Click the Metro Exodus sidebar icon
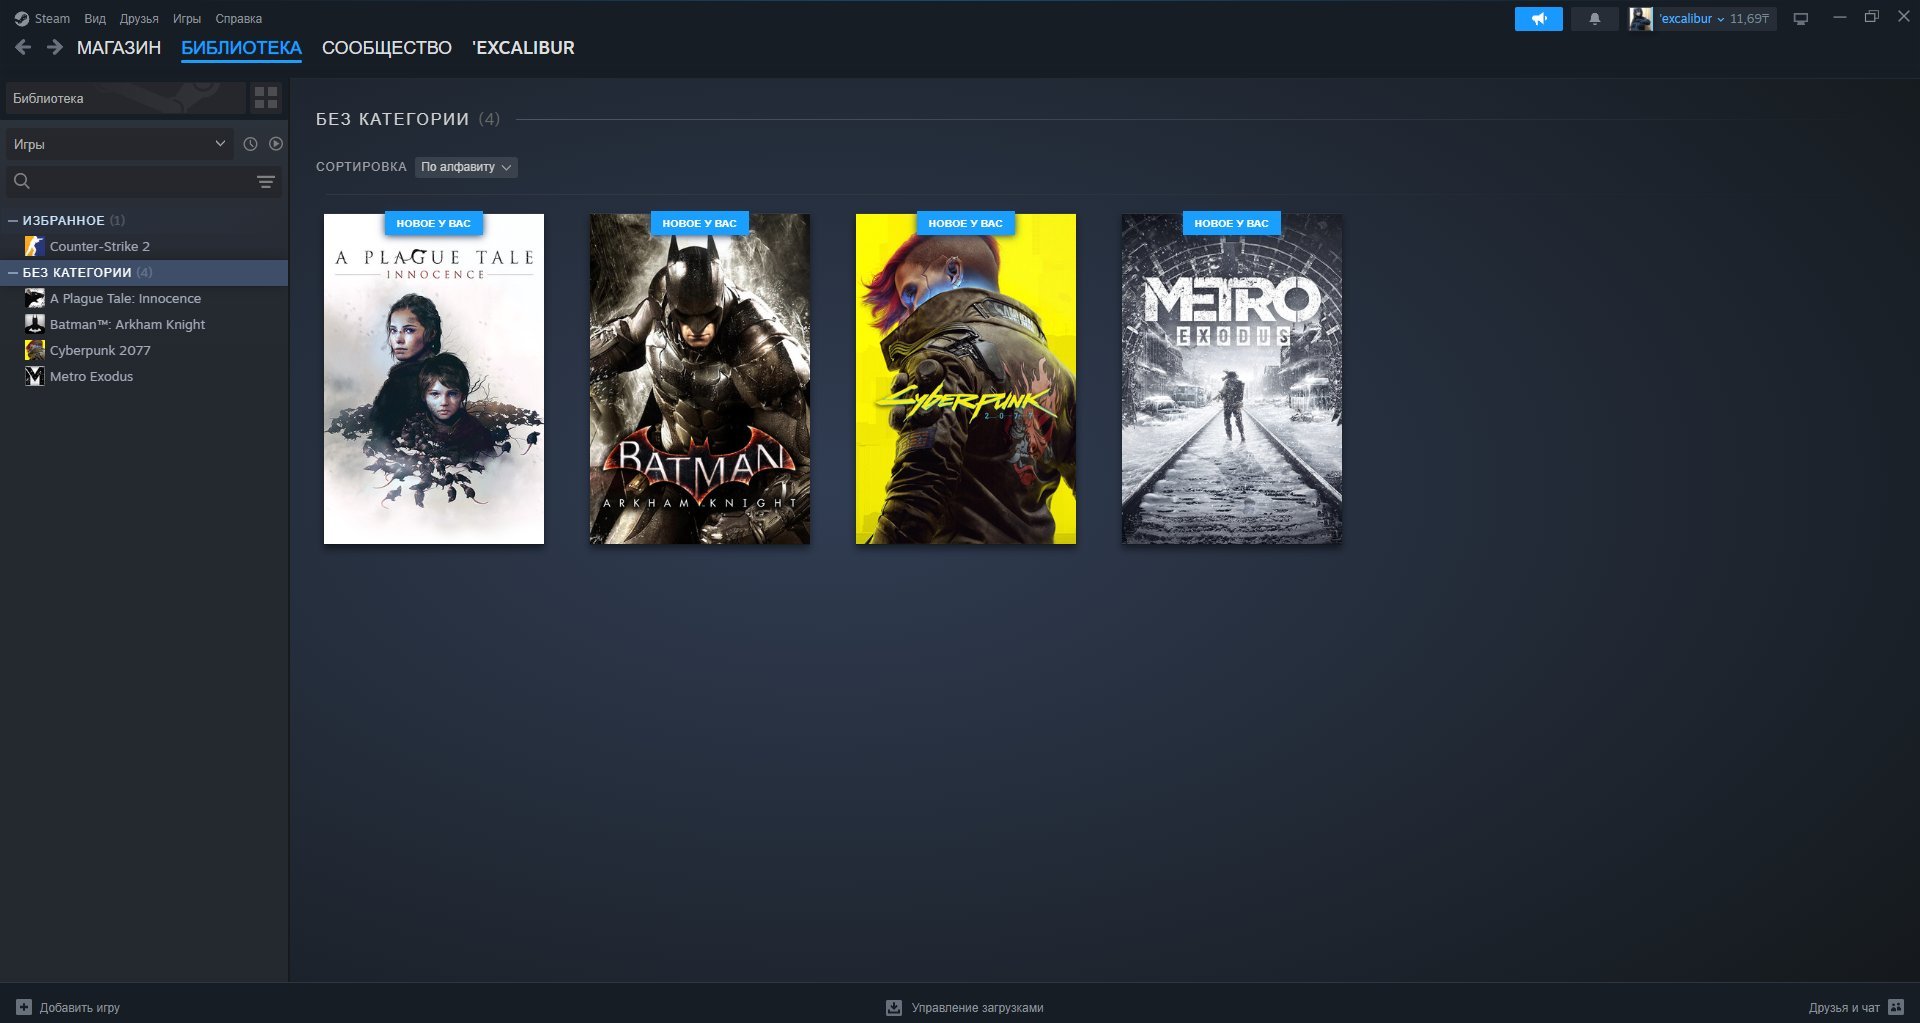This screenshot has width=1920, height=1023. (34, 376)
